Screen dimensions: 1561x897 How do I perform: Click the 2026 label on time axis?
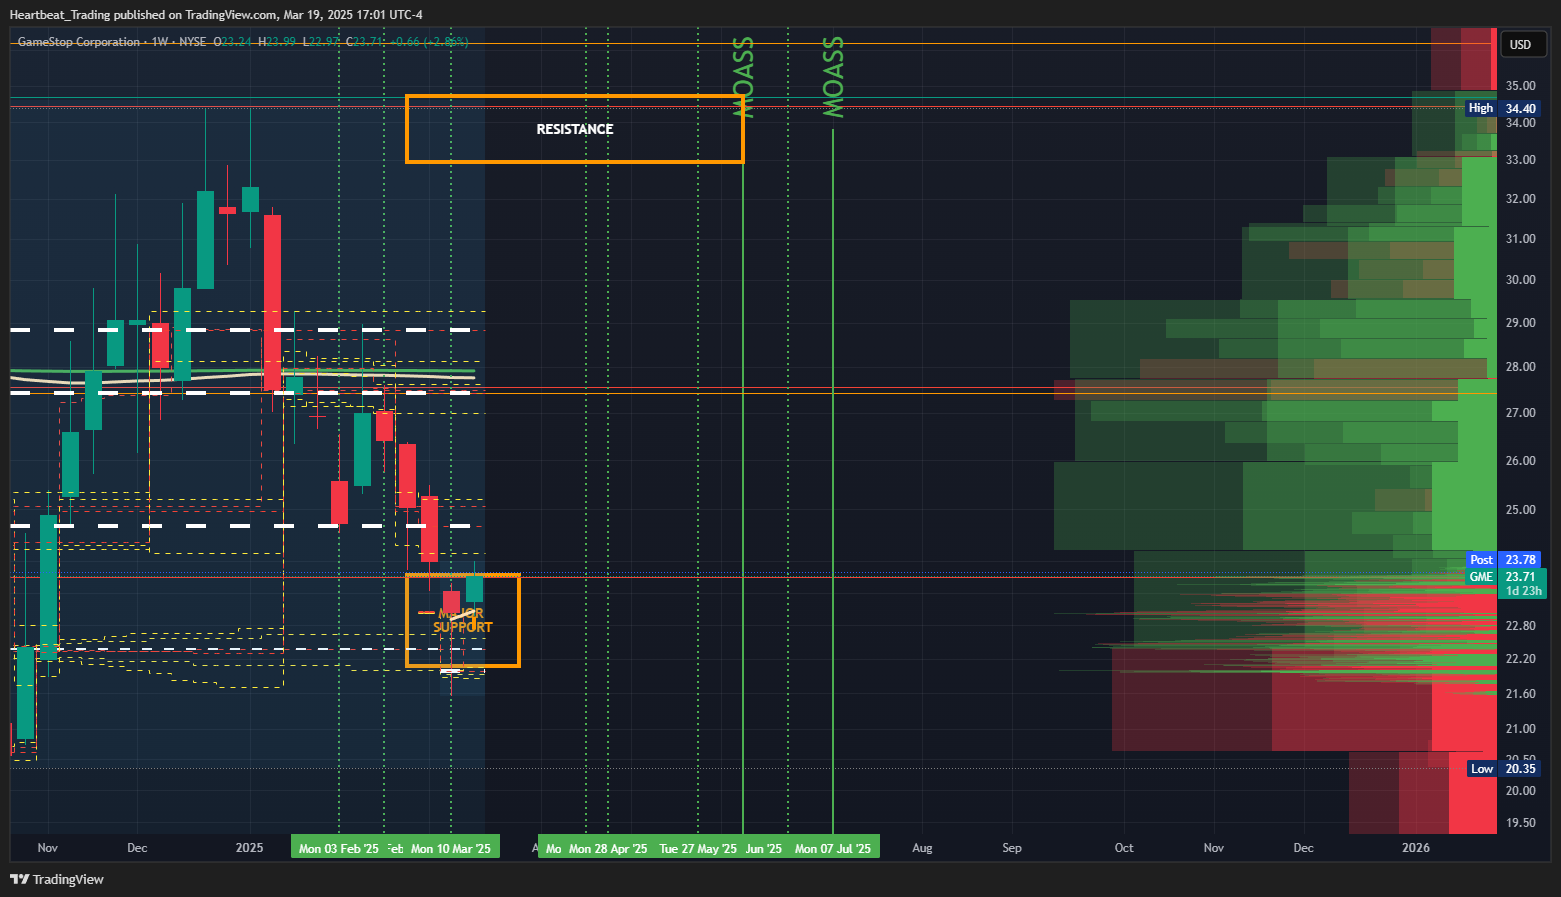(1416, 848)
